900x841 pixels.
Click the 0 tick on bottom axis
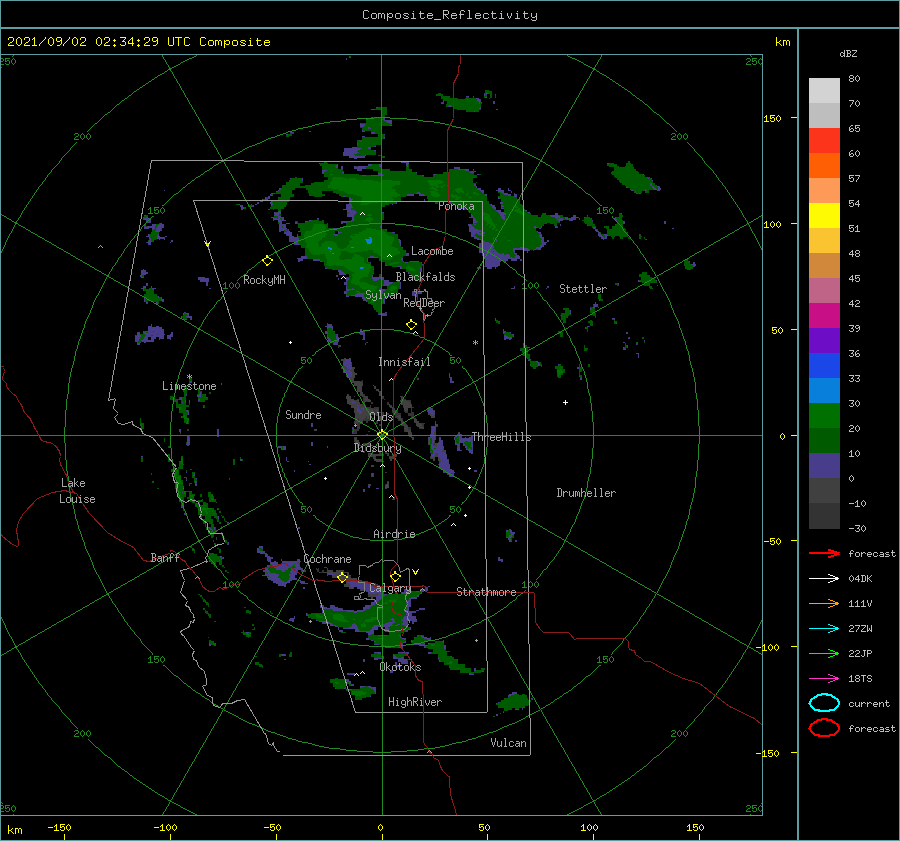tap(380, 827)
